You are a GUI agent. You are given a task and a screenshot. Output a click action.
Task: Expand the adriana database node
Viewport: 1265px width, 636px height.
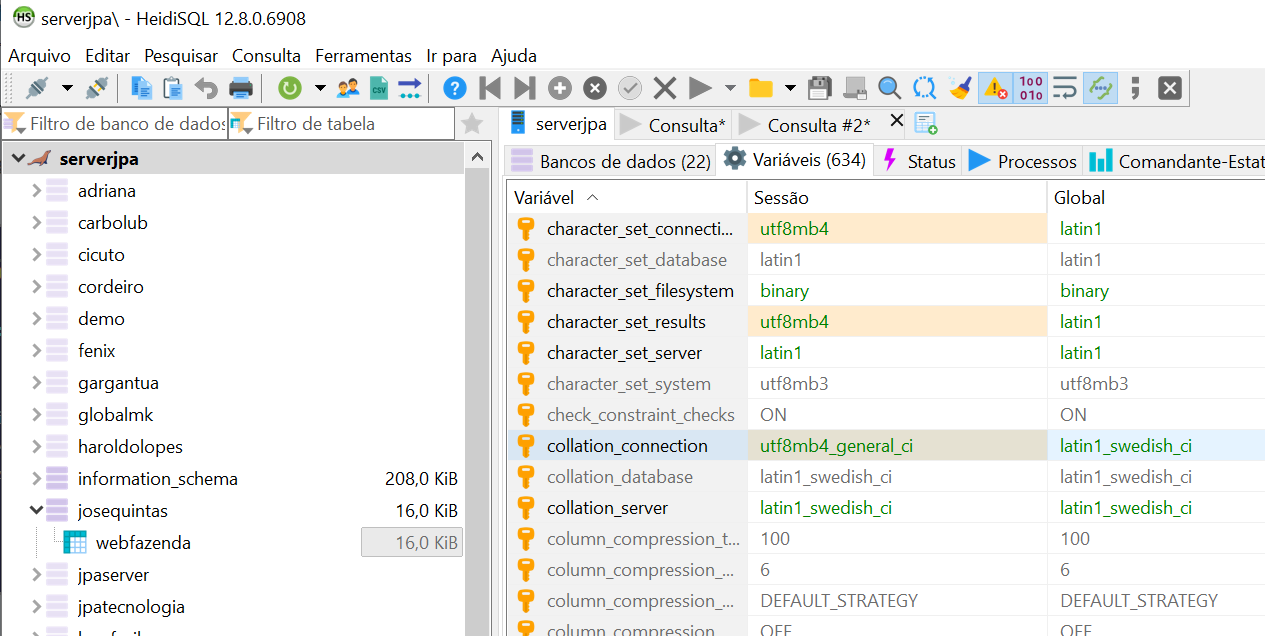tap(37, 191)
